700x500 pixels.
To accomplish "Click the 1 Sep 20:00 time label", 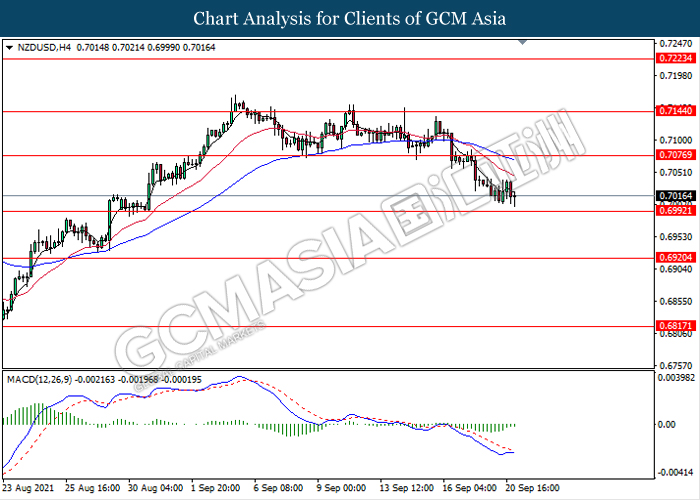I will point(216,488).
